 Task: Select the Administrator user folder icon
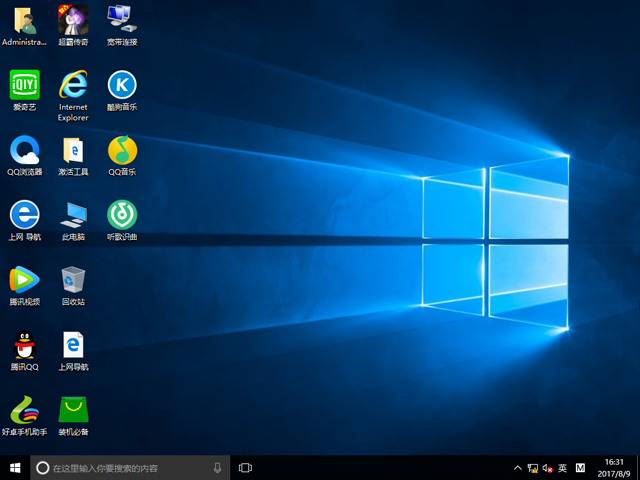tap(24, 18)
